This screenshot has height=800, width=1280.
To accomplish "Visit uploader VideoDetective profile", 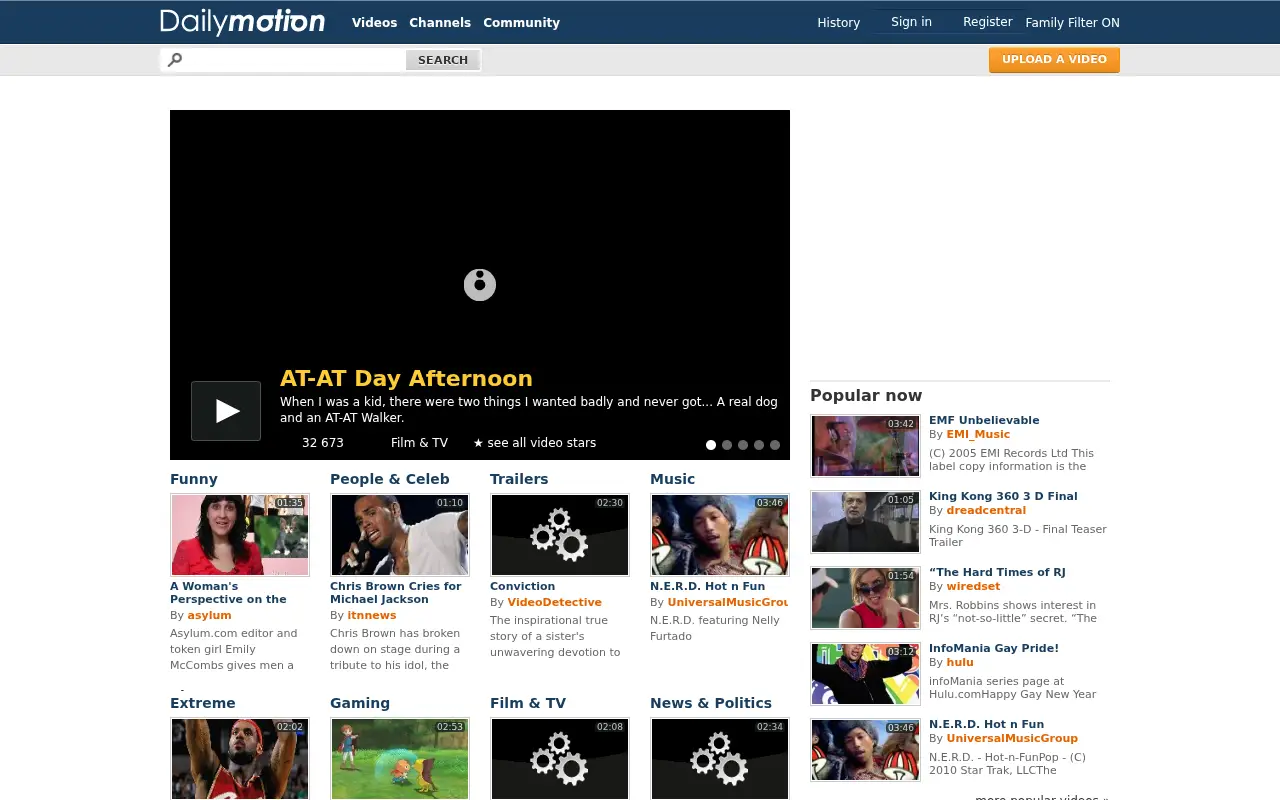I will [554, 603].
